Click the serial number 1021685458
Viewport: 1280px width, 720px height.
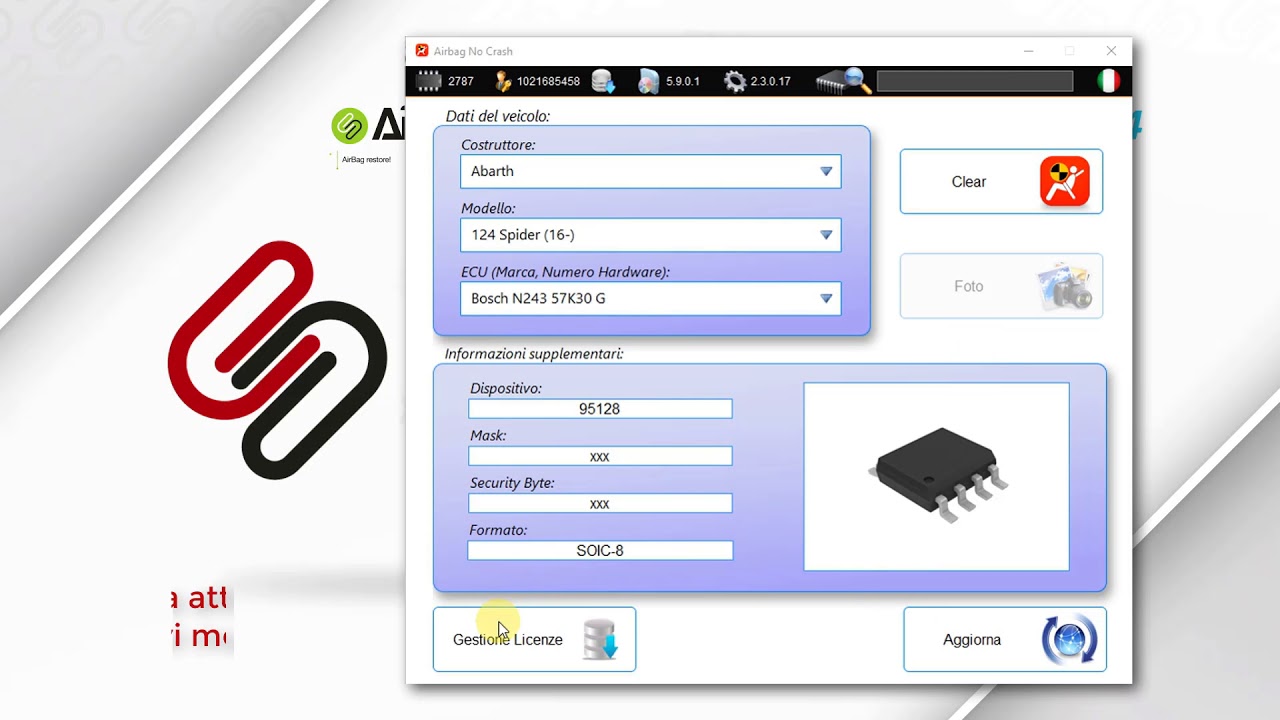[x=548, y=82]
